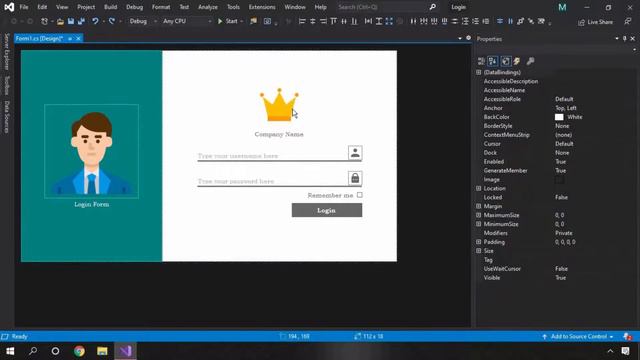The height and width of the screenshot is (360, 640).
Task: Open the Format menu
Action: tap(161, 7)
